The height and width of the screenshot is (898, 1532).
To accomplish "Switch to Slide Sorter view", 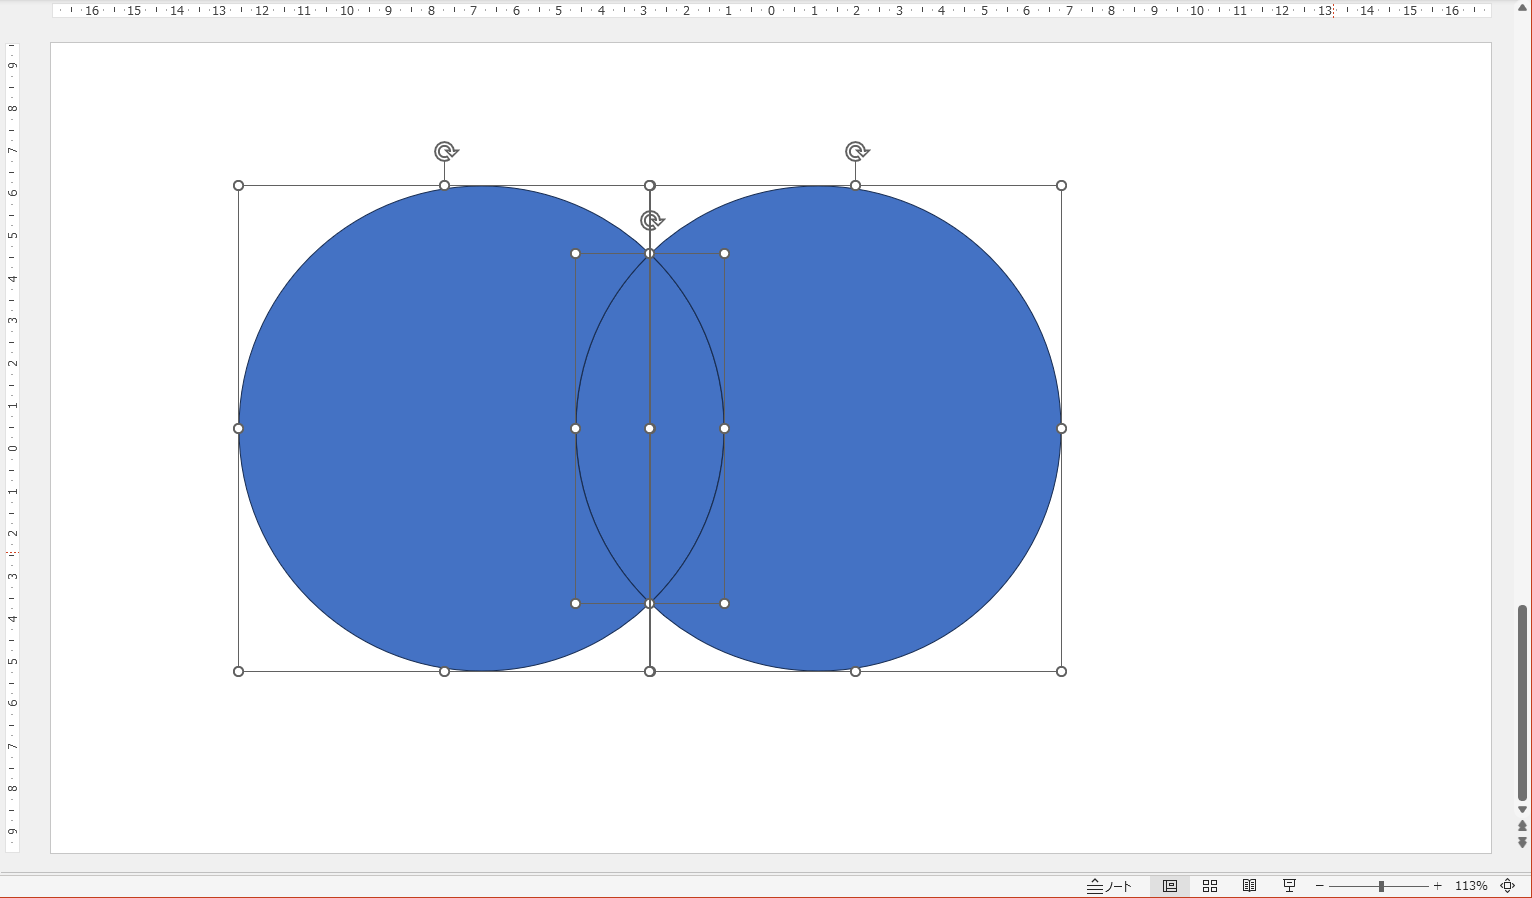I will (1210, 886).
